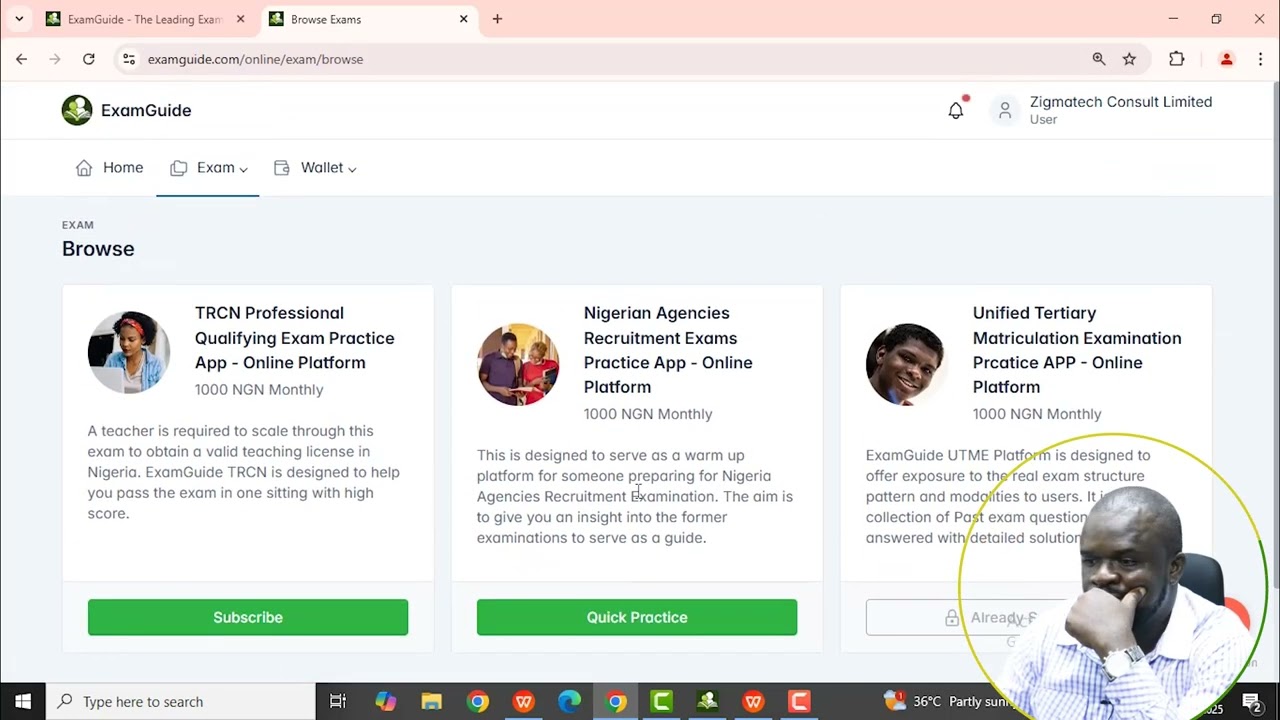Open Microsoft Edge from the taskbar
Viewport: 1280px width, 720px height.
[569, 701]
